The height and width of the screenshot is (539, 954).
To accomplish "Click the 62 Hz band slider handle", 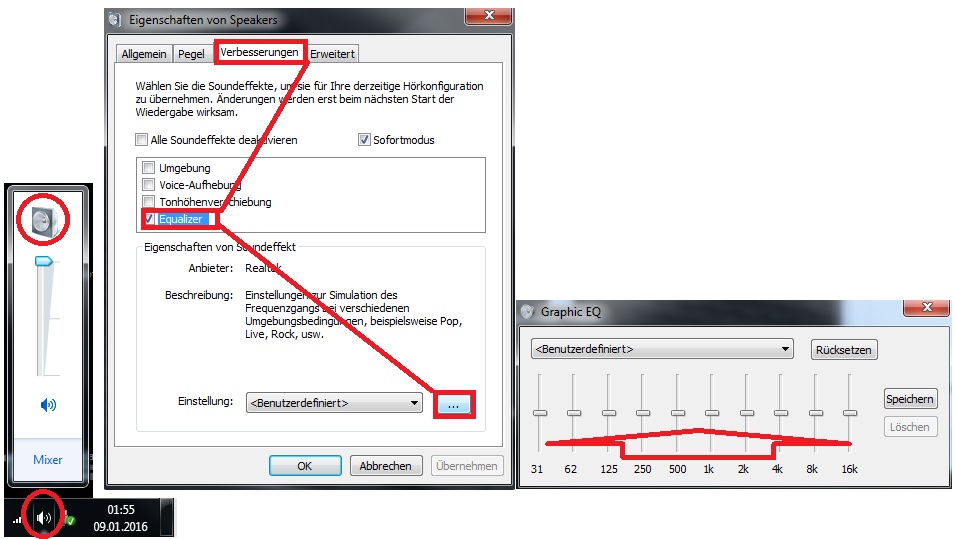I will 574,413.
